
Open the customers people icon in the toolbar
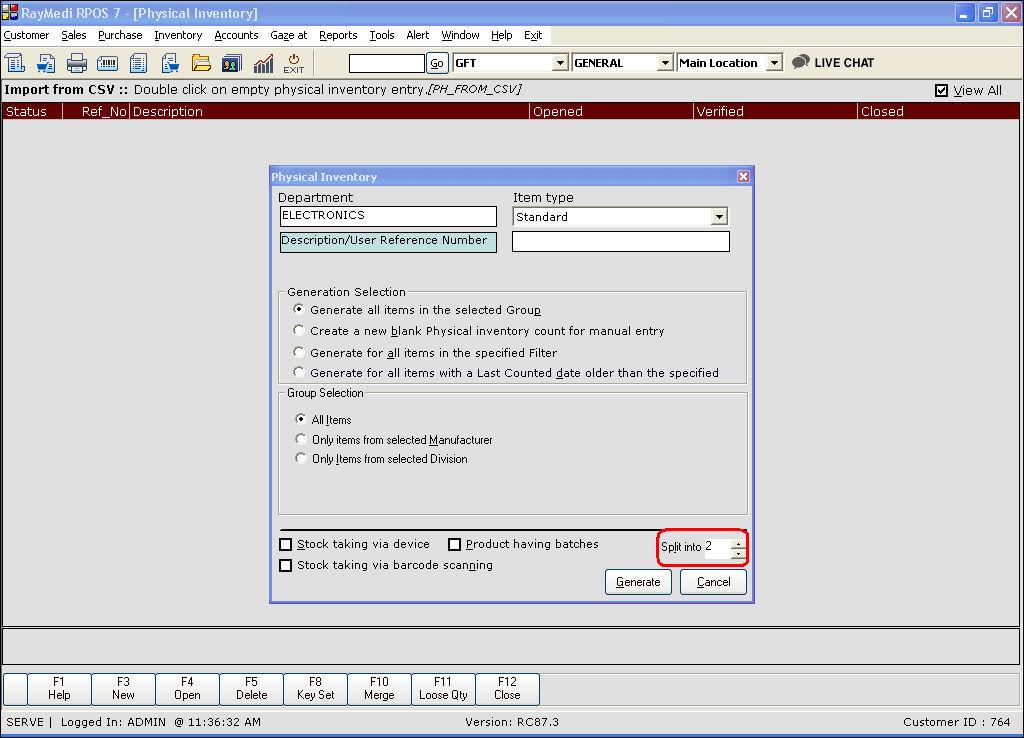click(x=232, y=63)
